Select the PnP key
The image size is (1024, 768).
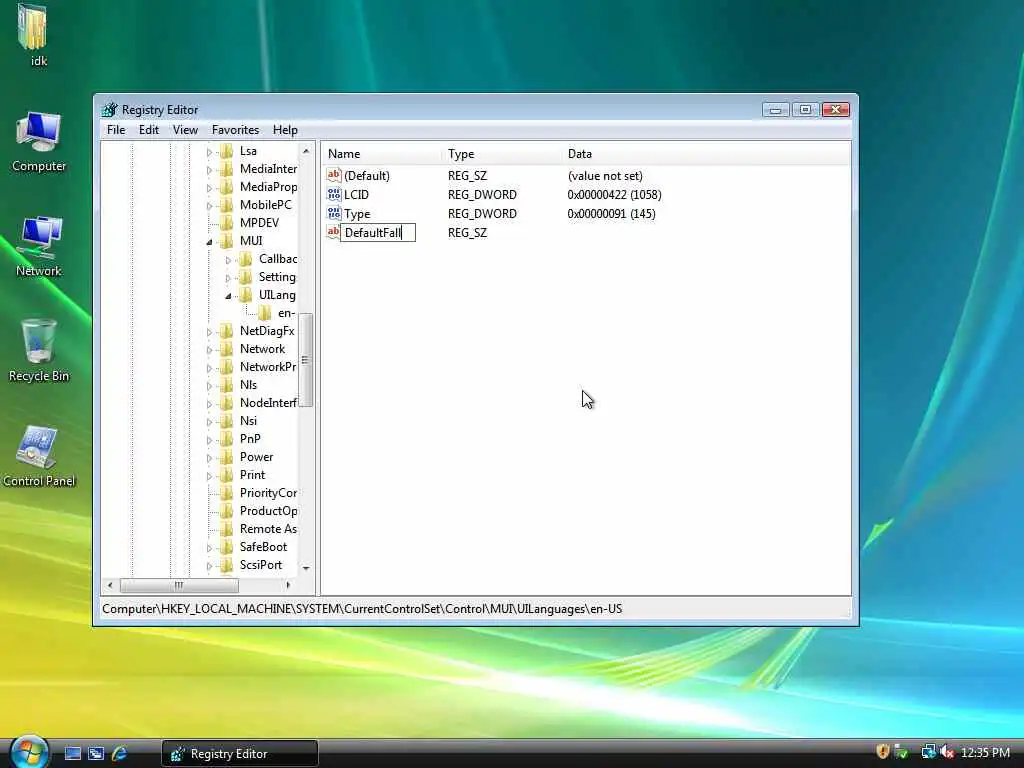coord(250,439)
